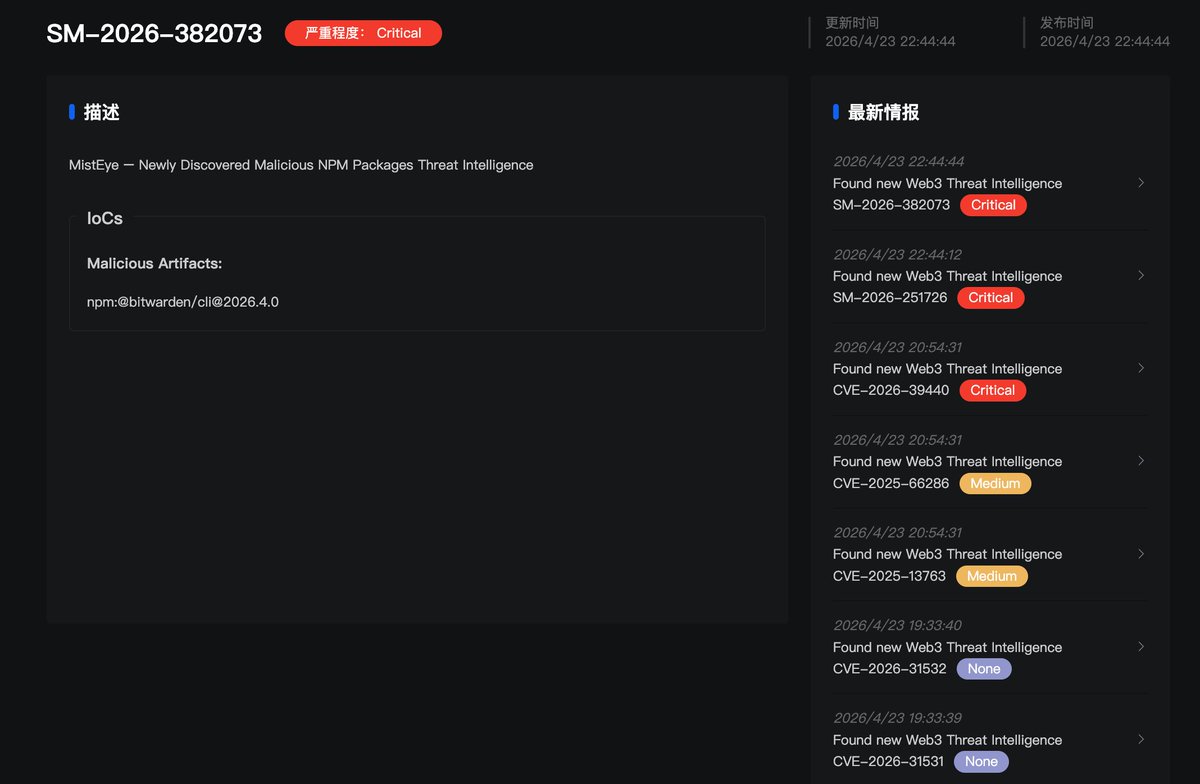
Task: Select the SM-2026-382073 page title
Action: point(154,33)
